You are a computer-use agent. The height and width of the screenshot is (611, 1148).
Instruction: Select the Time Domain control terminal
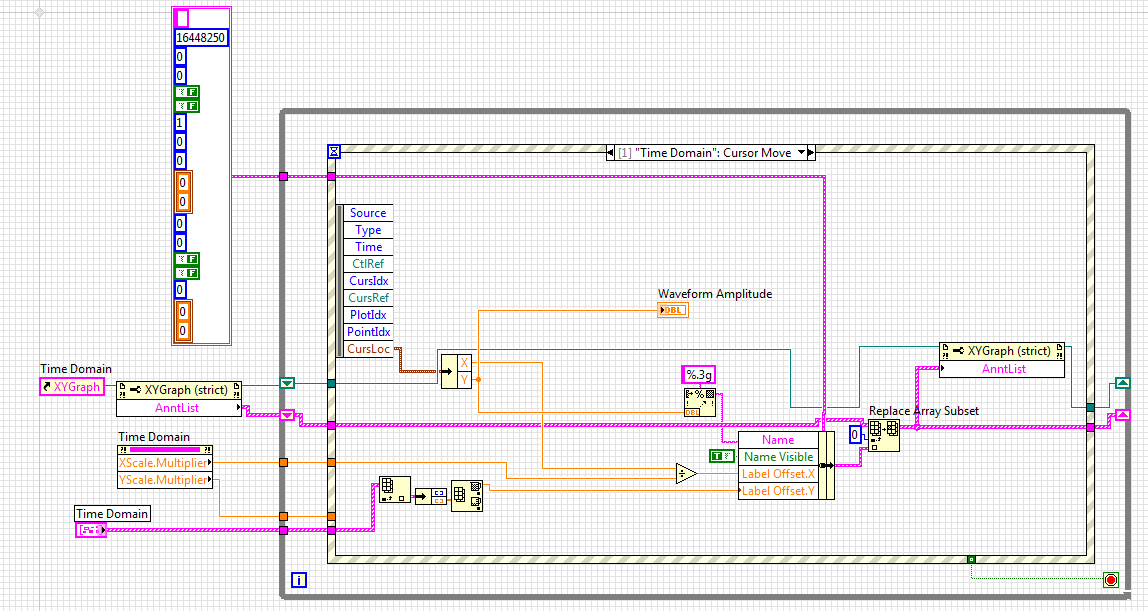point(92,530)
